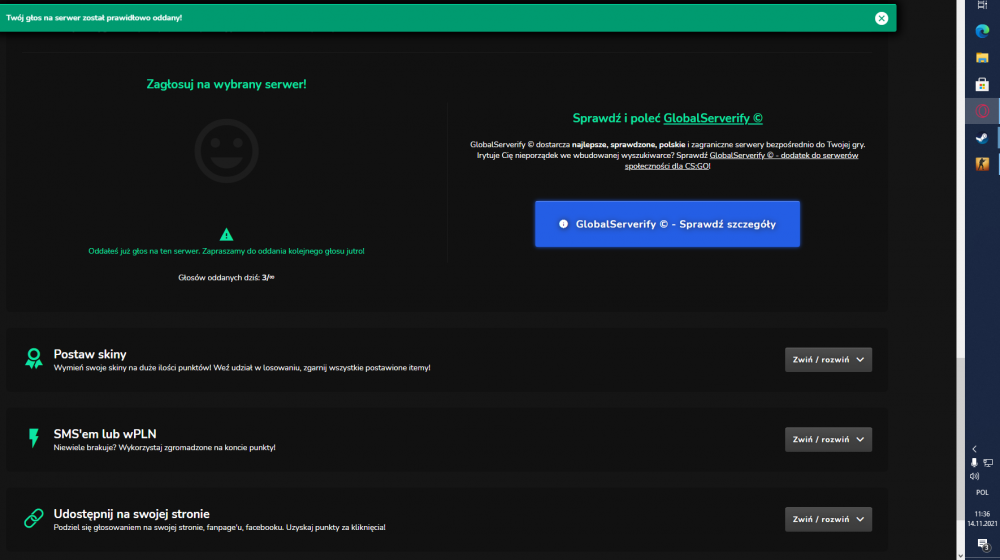
Task: Click the Zagłosuj na wybrany serwer! heading
Action: pyautogui.click(x=226, y=84)
